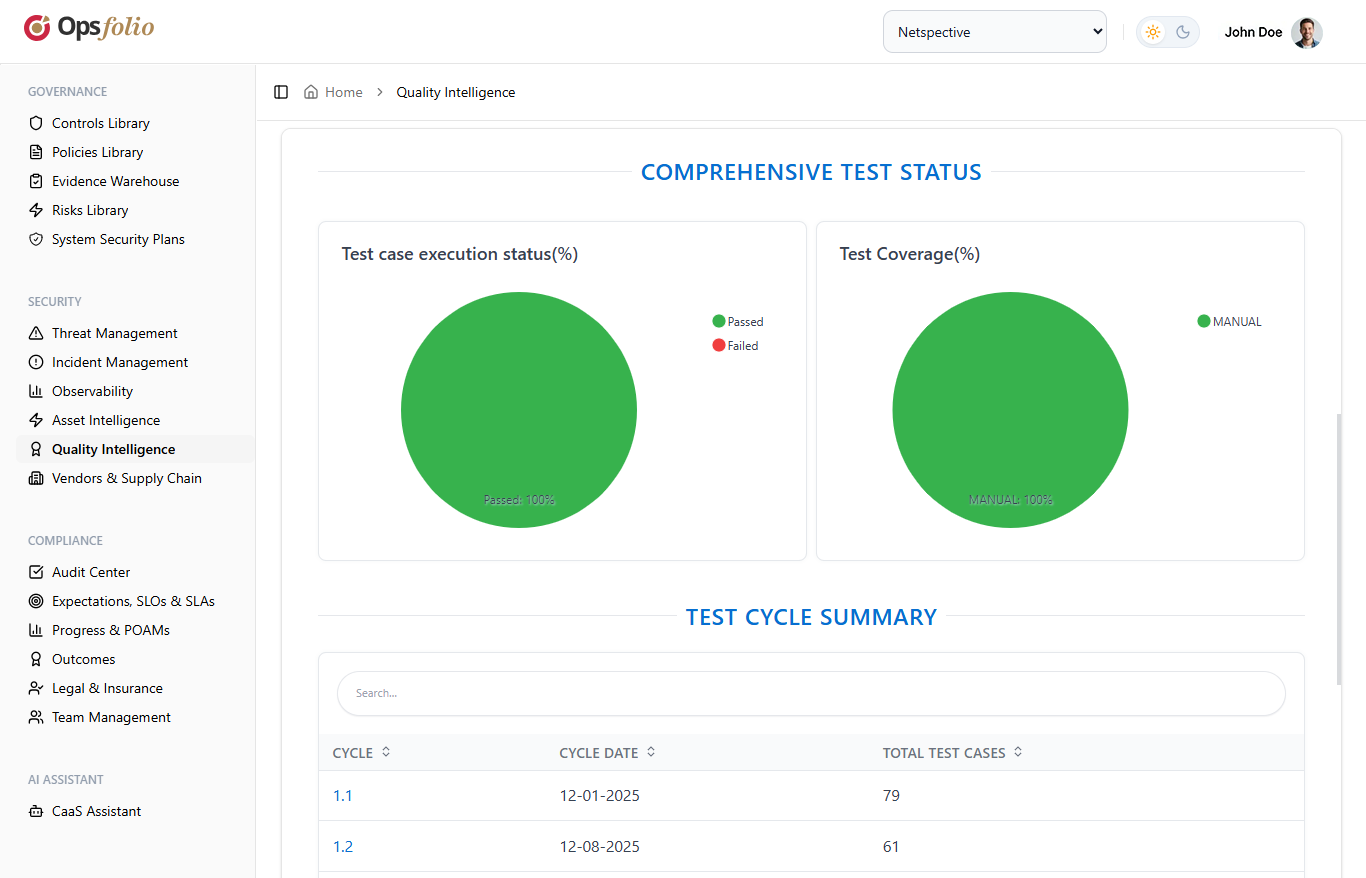Open test cycle 1.1 details
1366x878 pixels.
[x=341, y=795]
